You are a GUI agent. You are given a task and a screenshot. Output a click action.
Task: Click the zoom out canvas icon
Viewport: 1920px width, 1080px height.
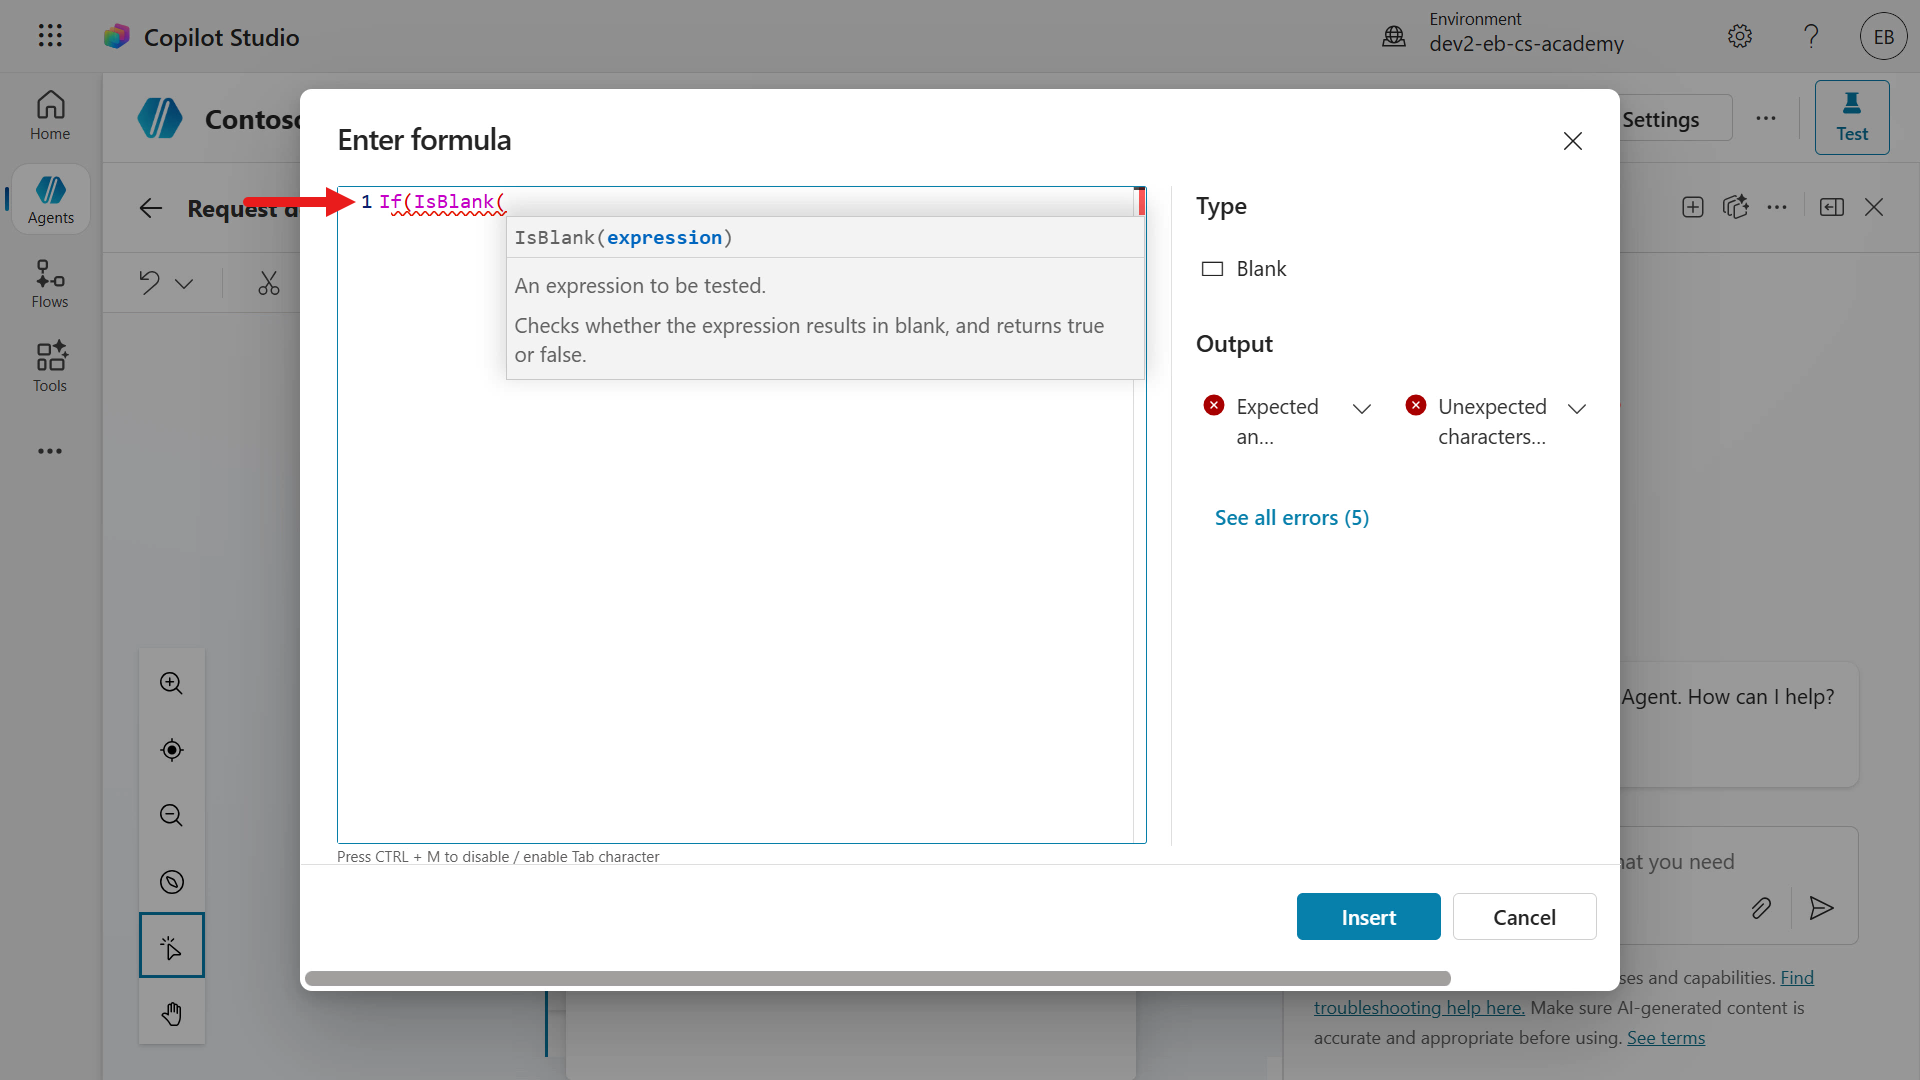click(171, 815)
